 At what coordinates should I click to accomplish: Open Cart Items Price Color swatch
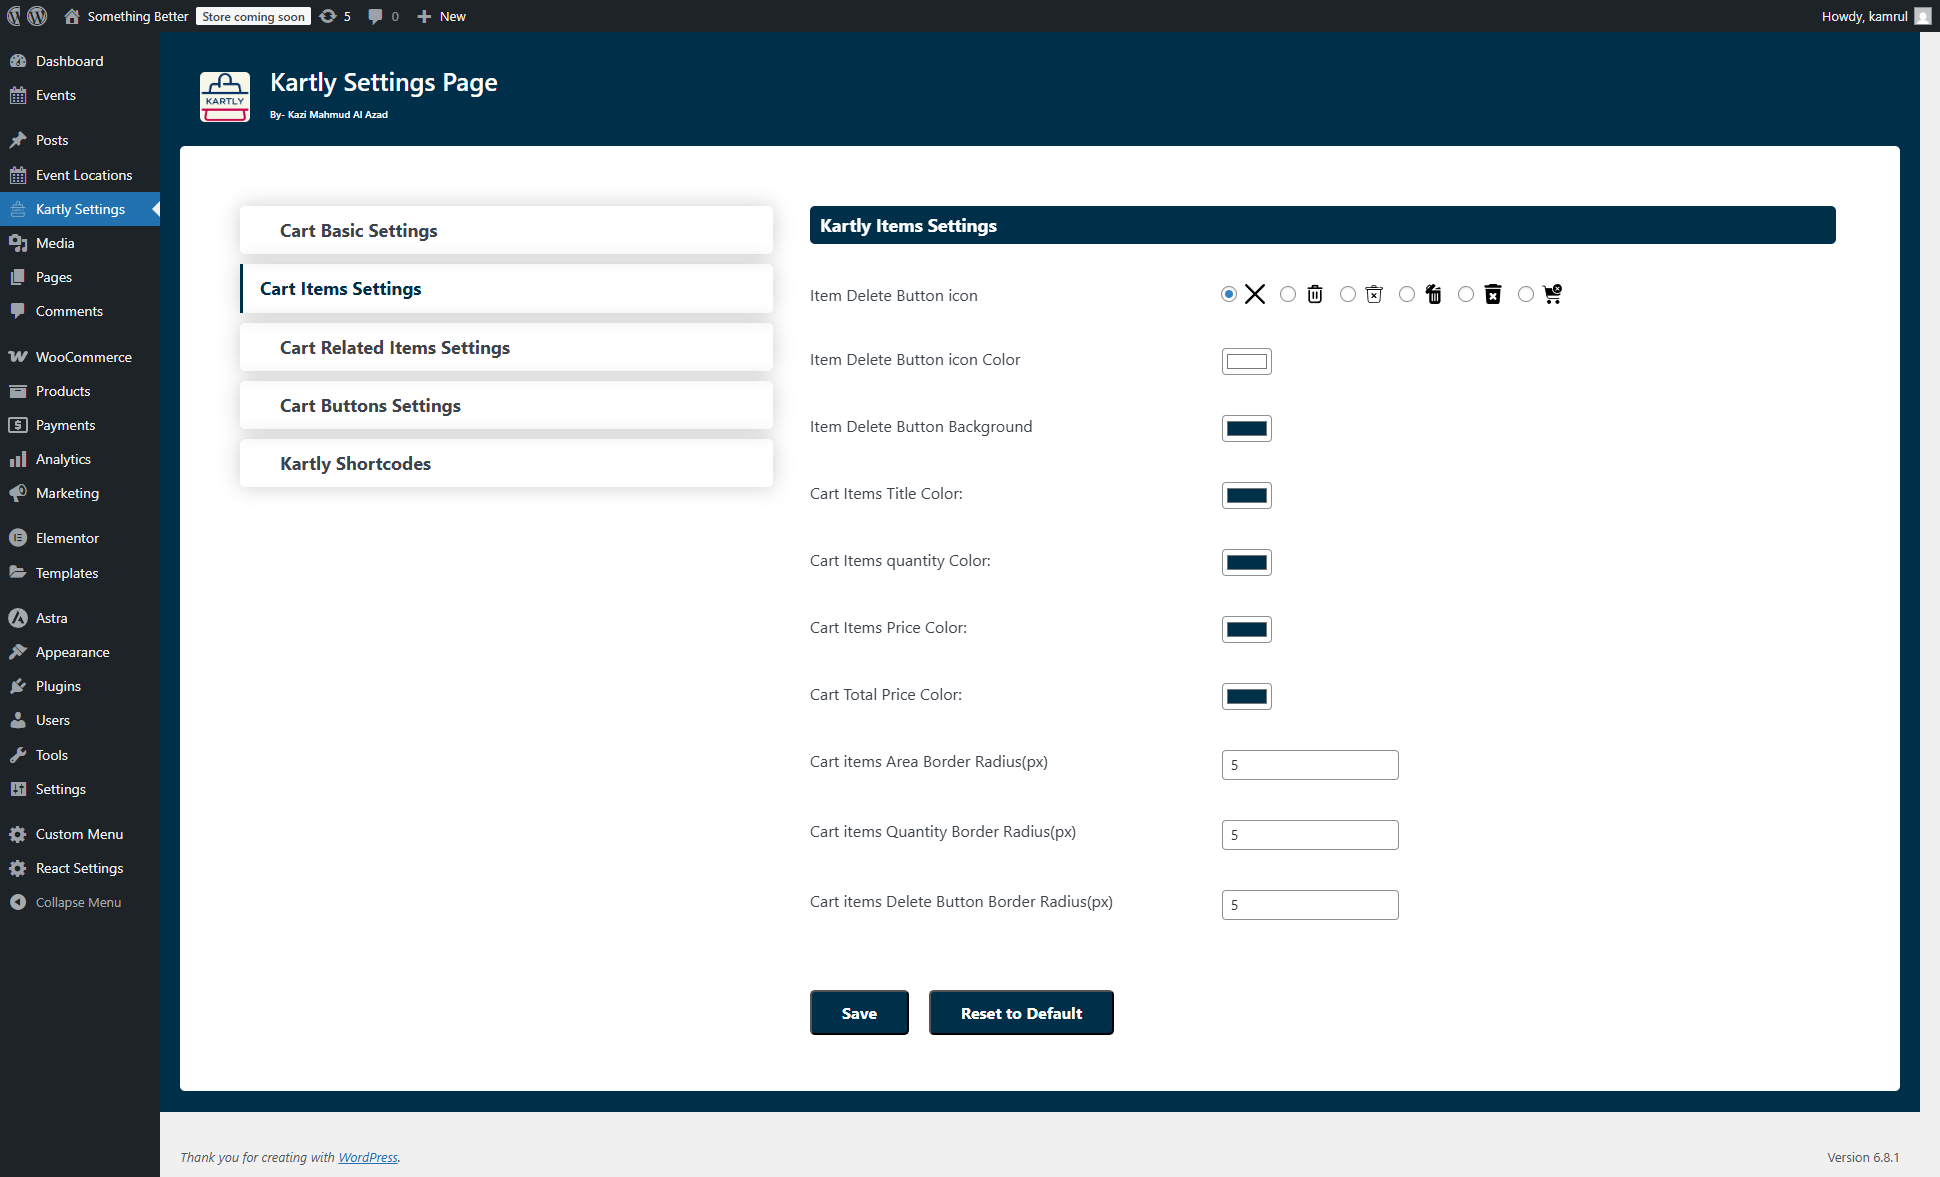[1247, 629]
